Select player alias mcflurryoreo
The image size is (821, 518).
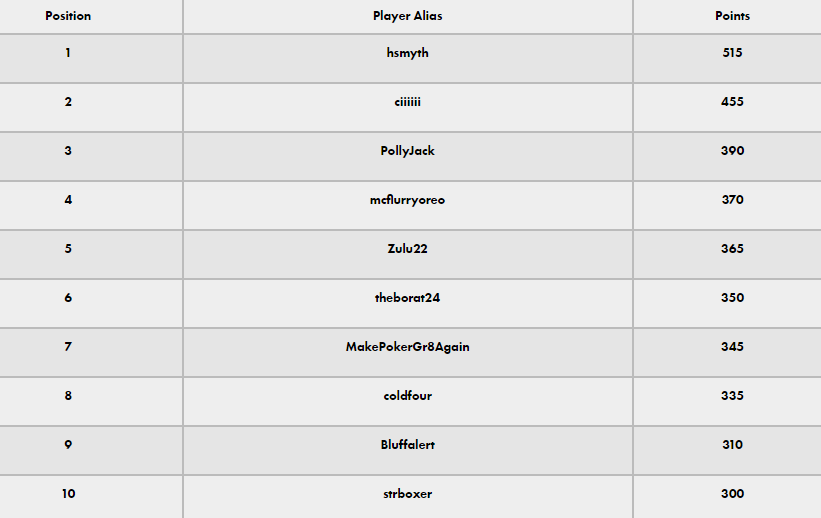[x=407, y=200]
